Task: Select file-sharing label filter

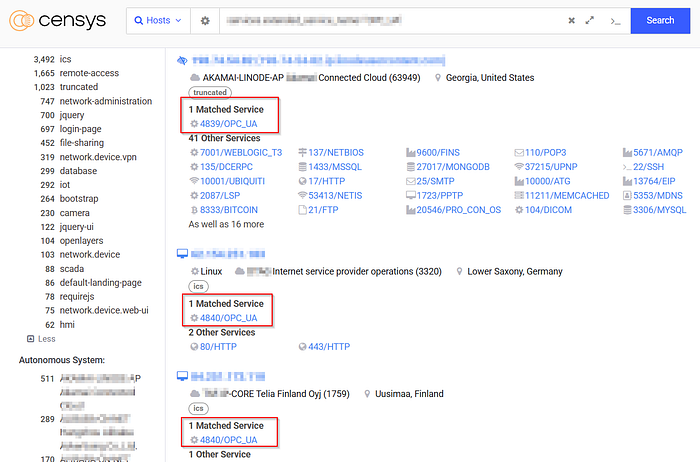Action: (x=82, y=143)
